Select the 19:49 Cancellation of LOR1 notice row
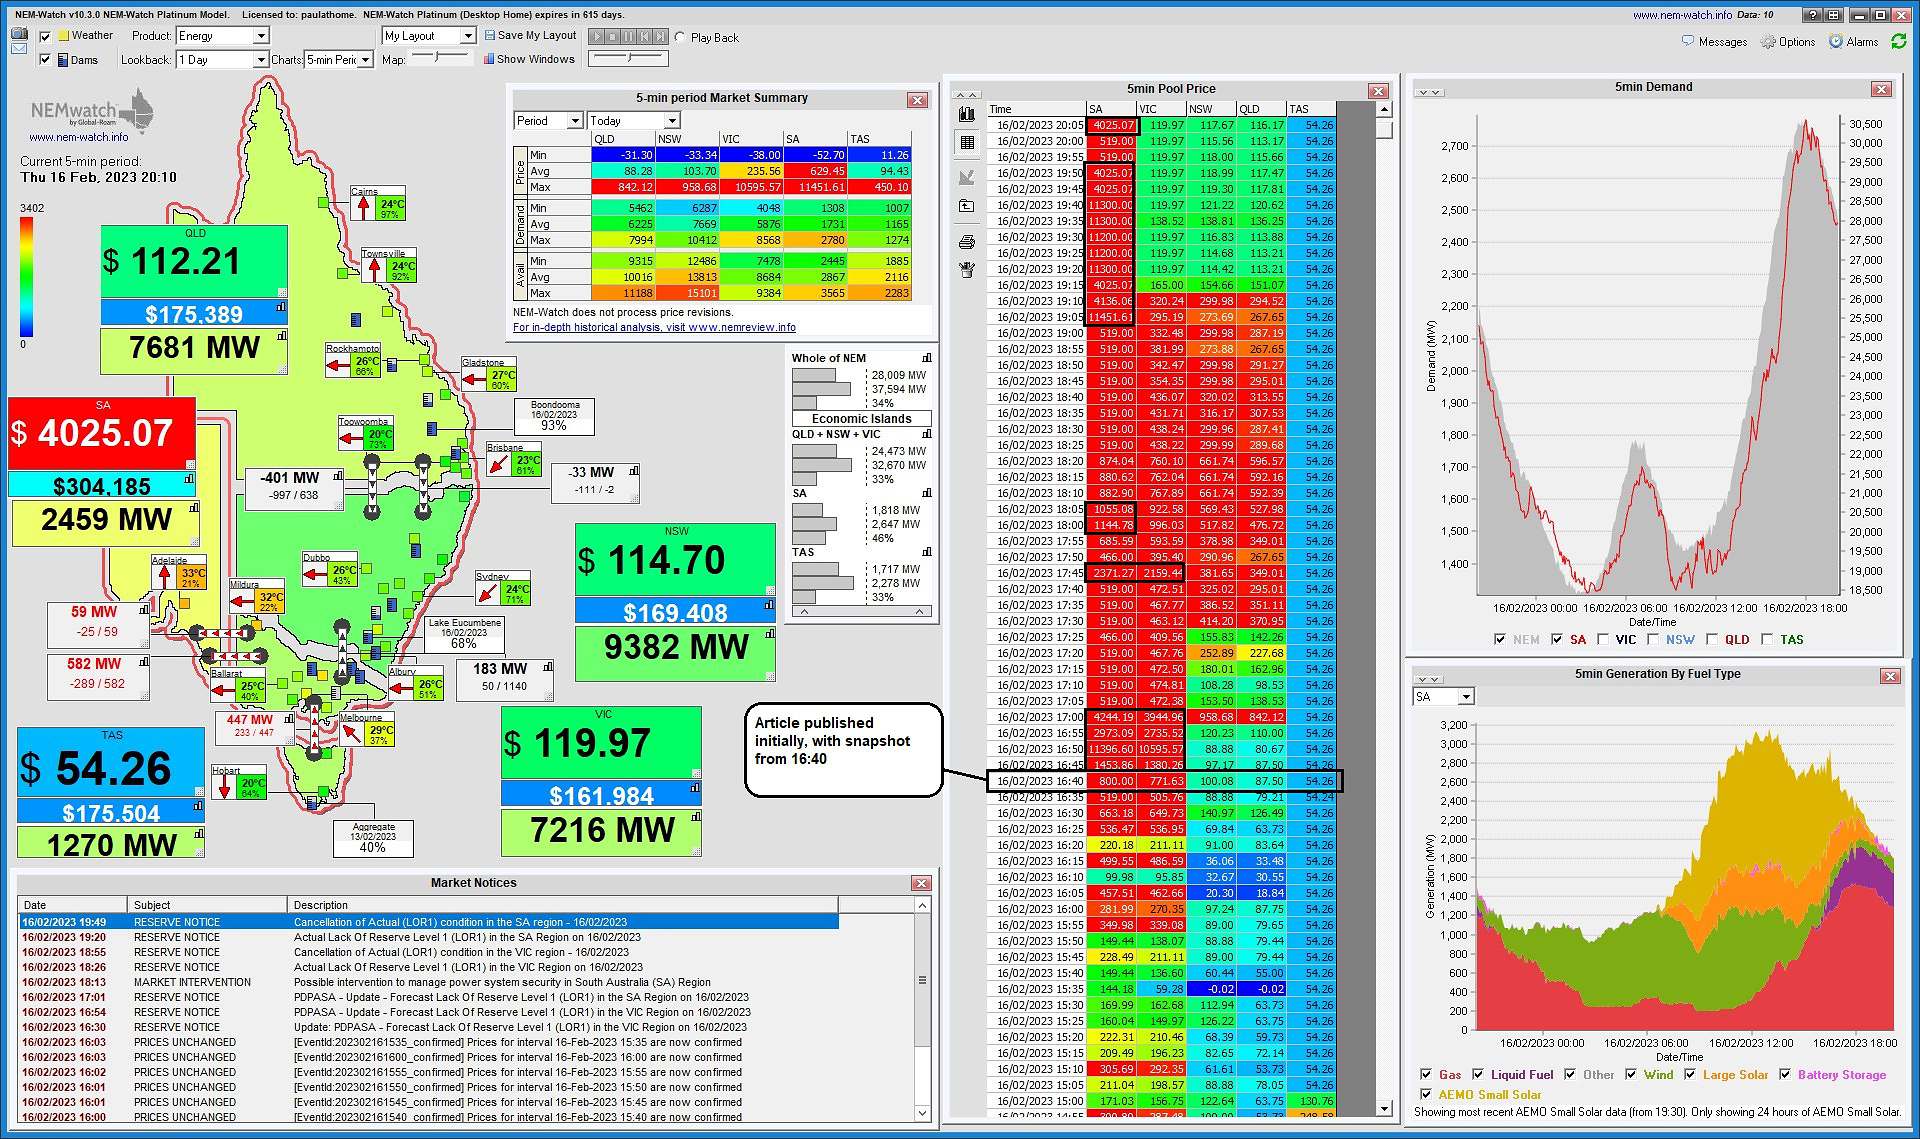Image resolution: width=1920 pixels, height=1139 pixels. click(428, 922)
